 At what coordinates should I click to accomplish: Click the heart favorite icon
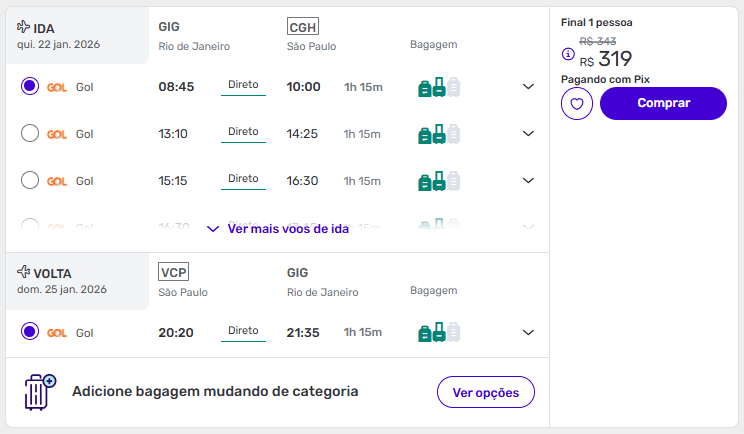click(577, 103)
